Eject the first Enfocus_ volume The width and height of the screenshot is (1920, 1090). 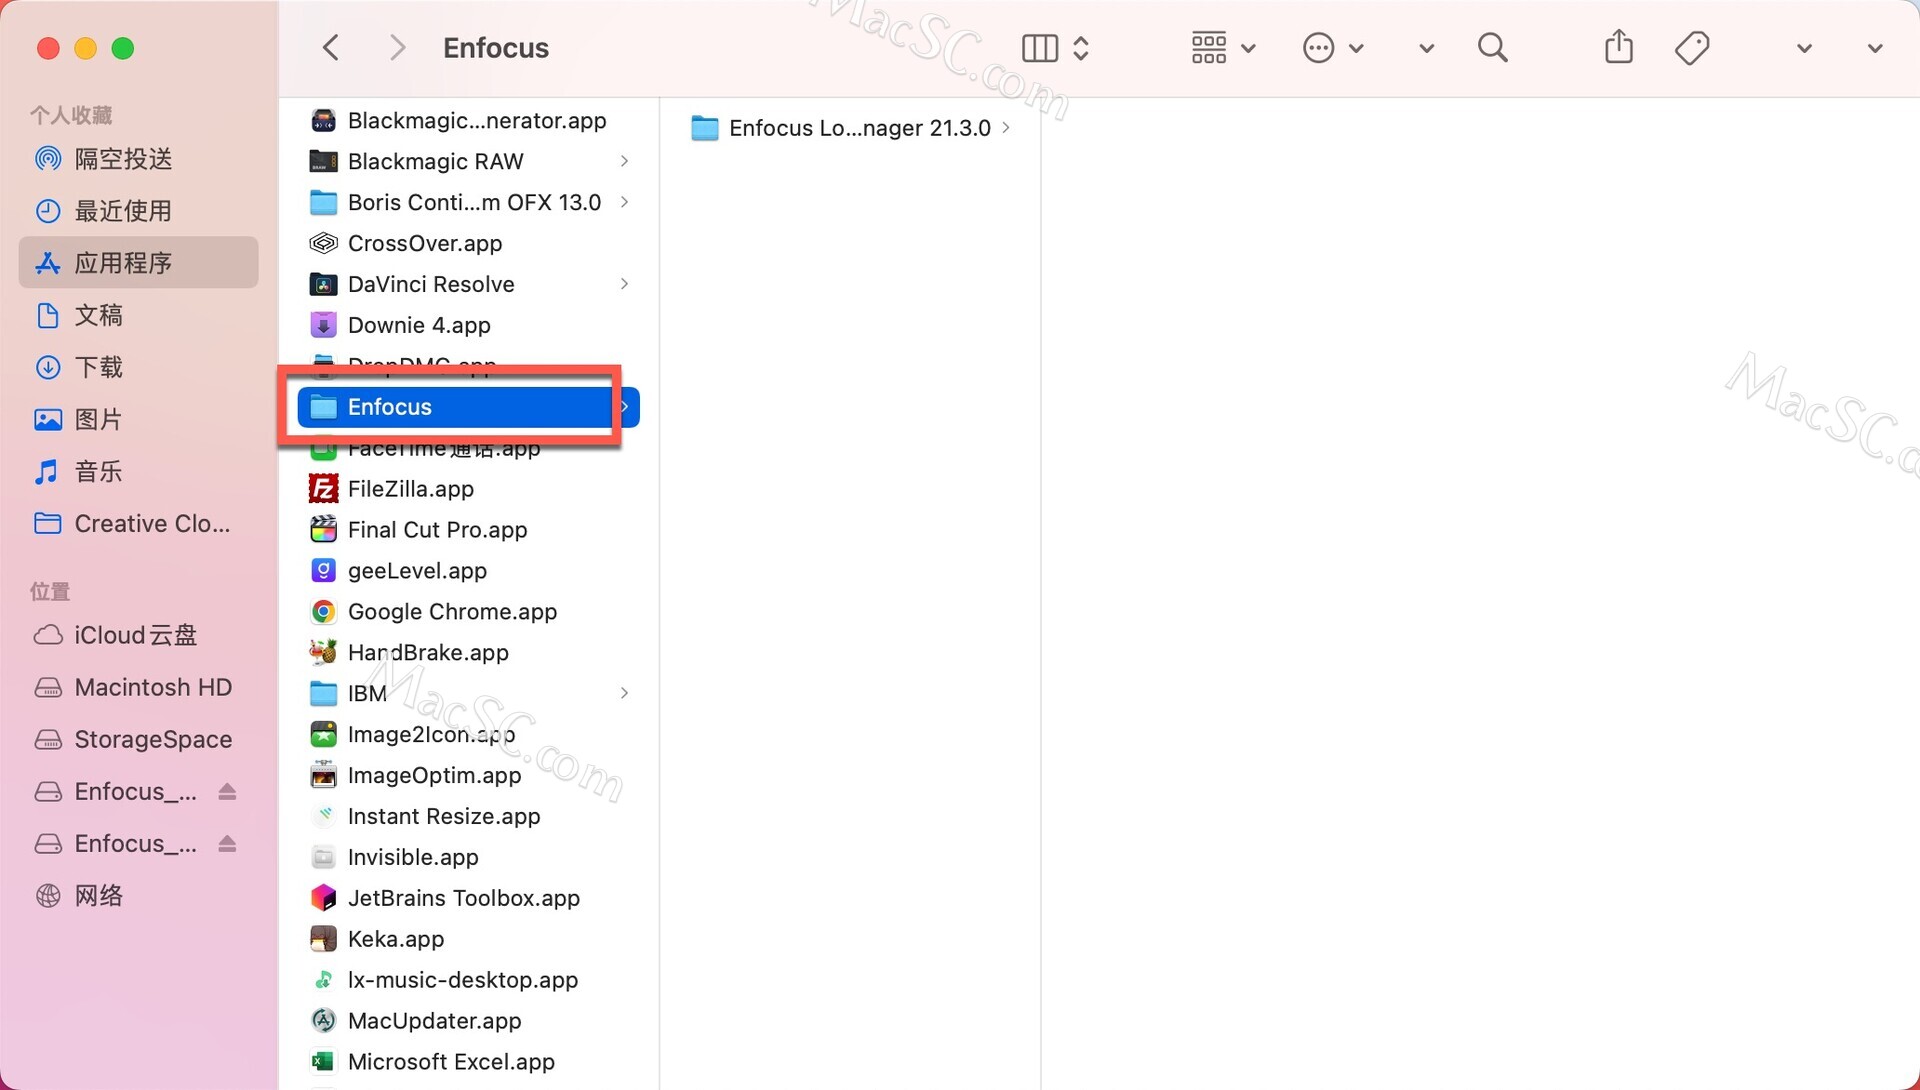click(x=227, y=791)
